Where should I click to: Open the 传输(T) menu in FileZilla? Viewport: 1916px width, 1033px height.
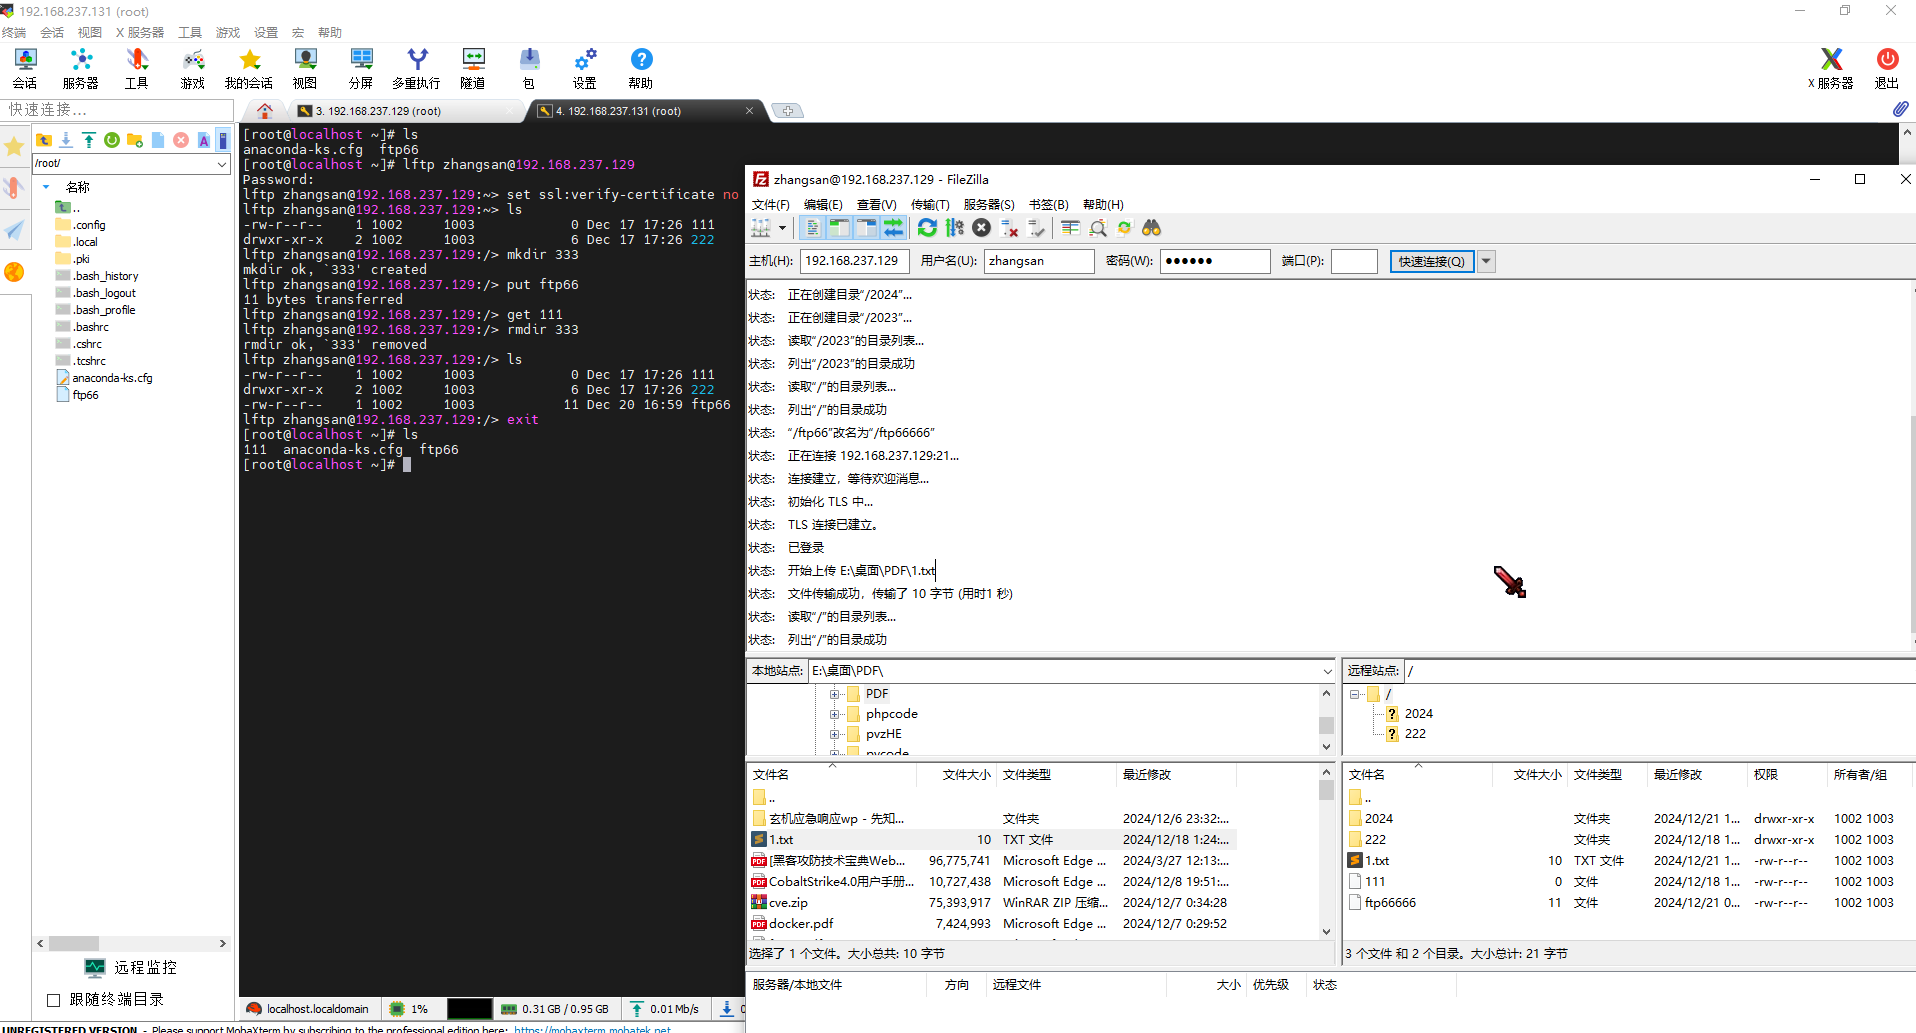point(929,204)
